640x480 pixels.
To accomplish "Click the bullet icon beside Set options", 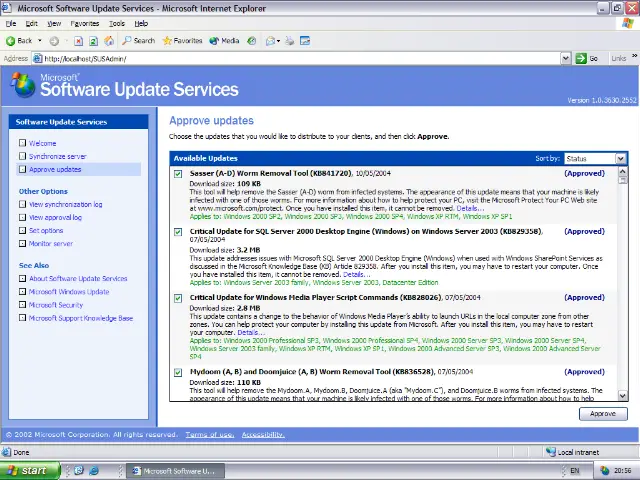I will (x=22, y=230).
